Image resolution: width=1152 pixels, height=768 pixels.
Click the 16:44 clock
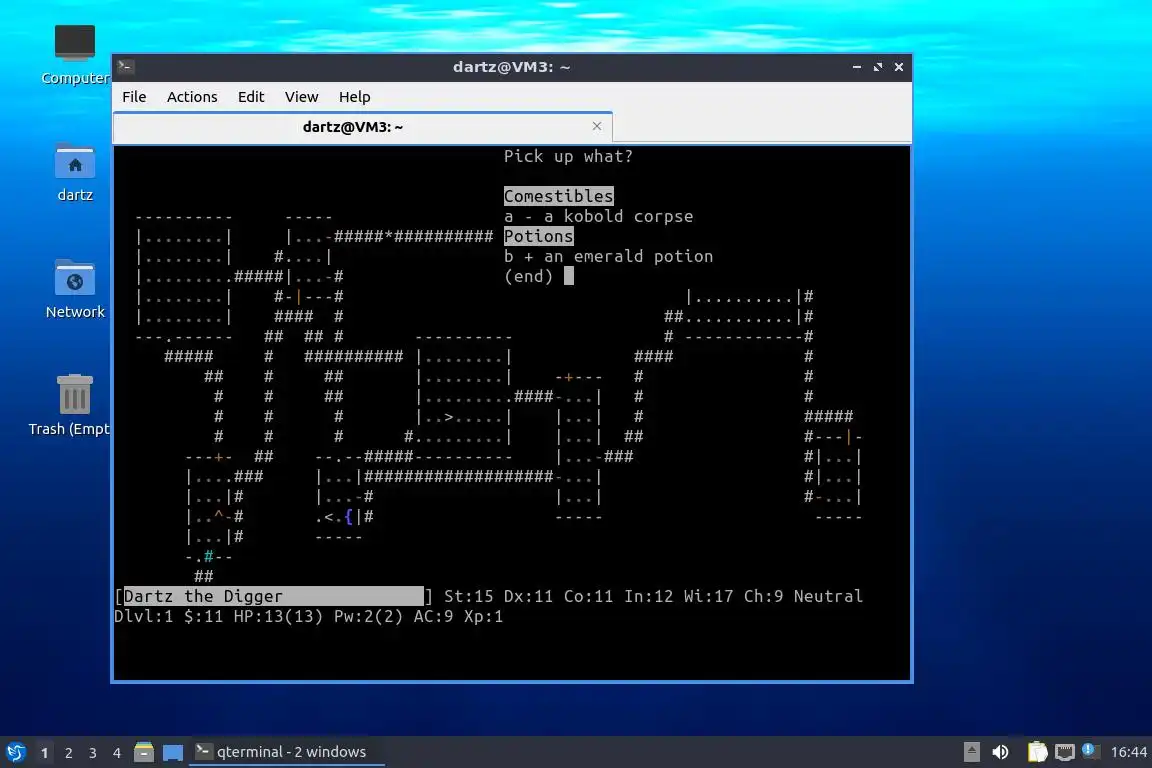(x=1128, y=752)
